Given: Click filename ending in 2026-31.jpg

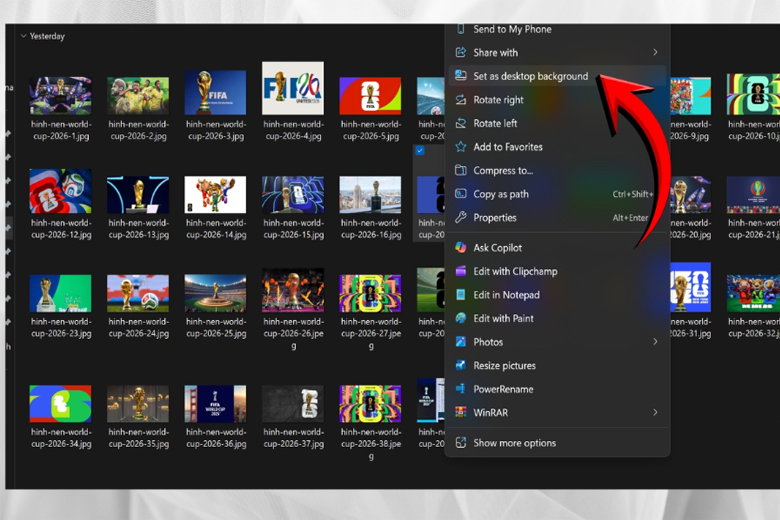Looking at the screenshot, I should pyautogui.click(x=690, y=327).
